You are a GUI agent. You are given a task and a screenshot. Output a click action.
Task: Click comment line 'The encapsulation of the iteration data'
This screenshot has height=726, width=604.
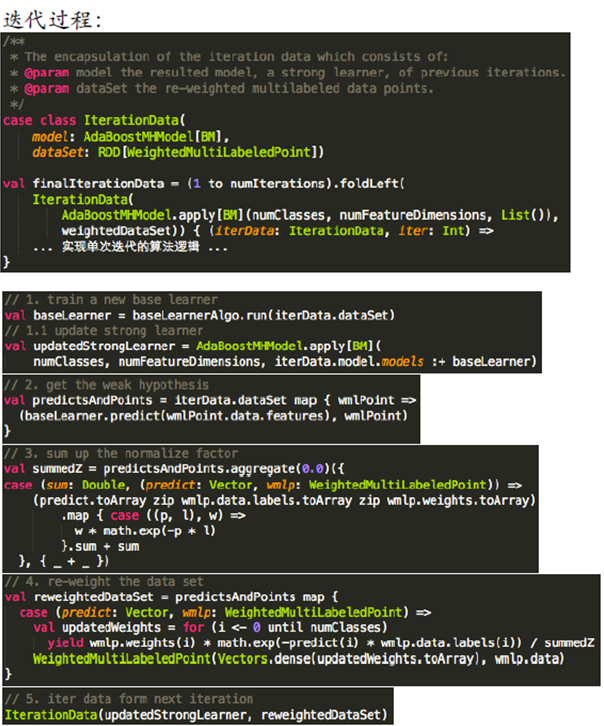coord(168,57)
